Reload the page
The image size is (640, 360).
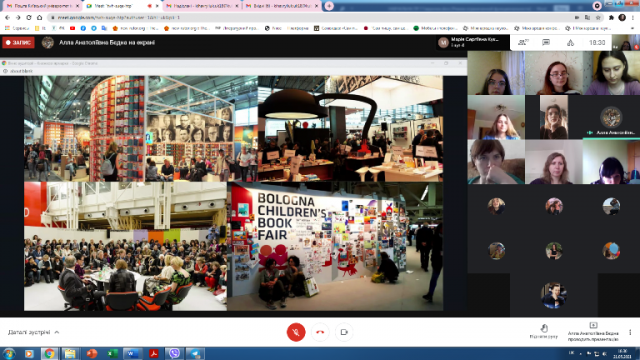pyautogui.click(x=29, y=18)
